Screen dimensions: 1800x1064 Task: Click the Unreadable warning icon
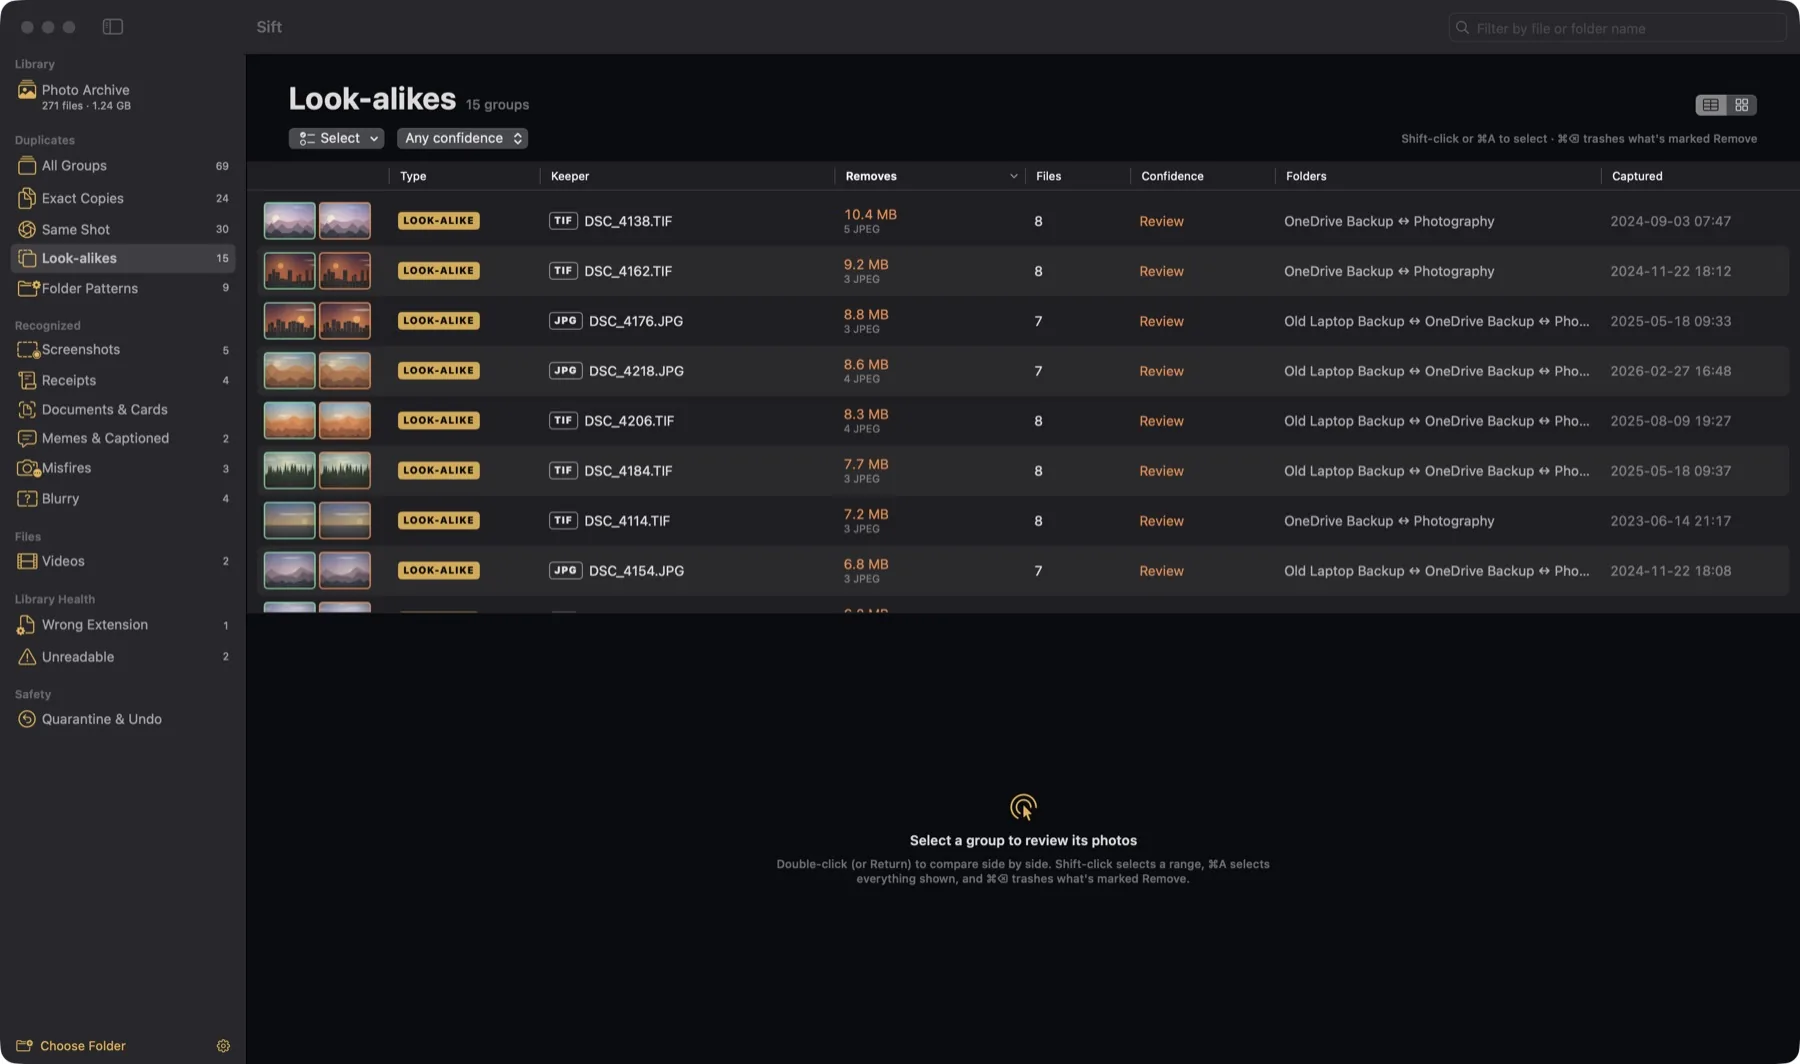coord(27,657)
